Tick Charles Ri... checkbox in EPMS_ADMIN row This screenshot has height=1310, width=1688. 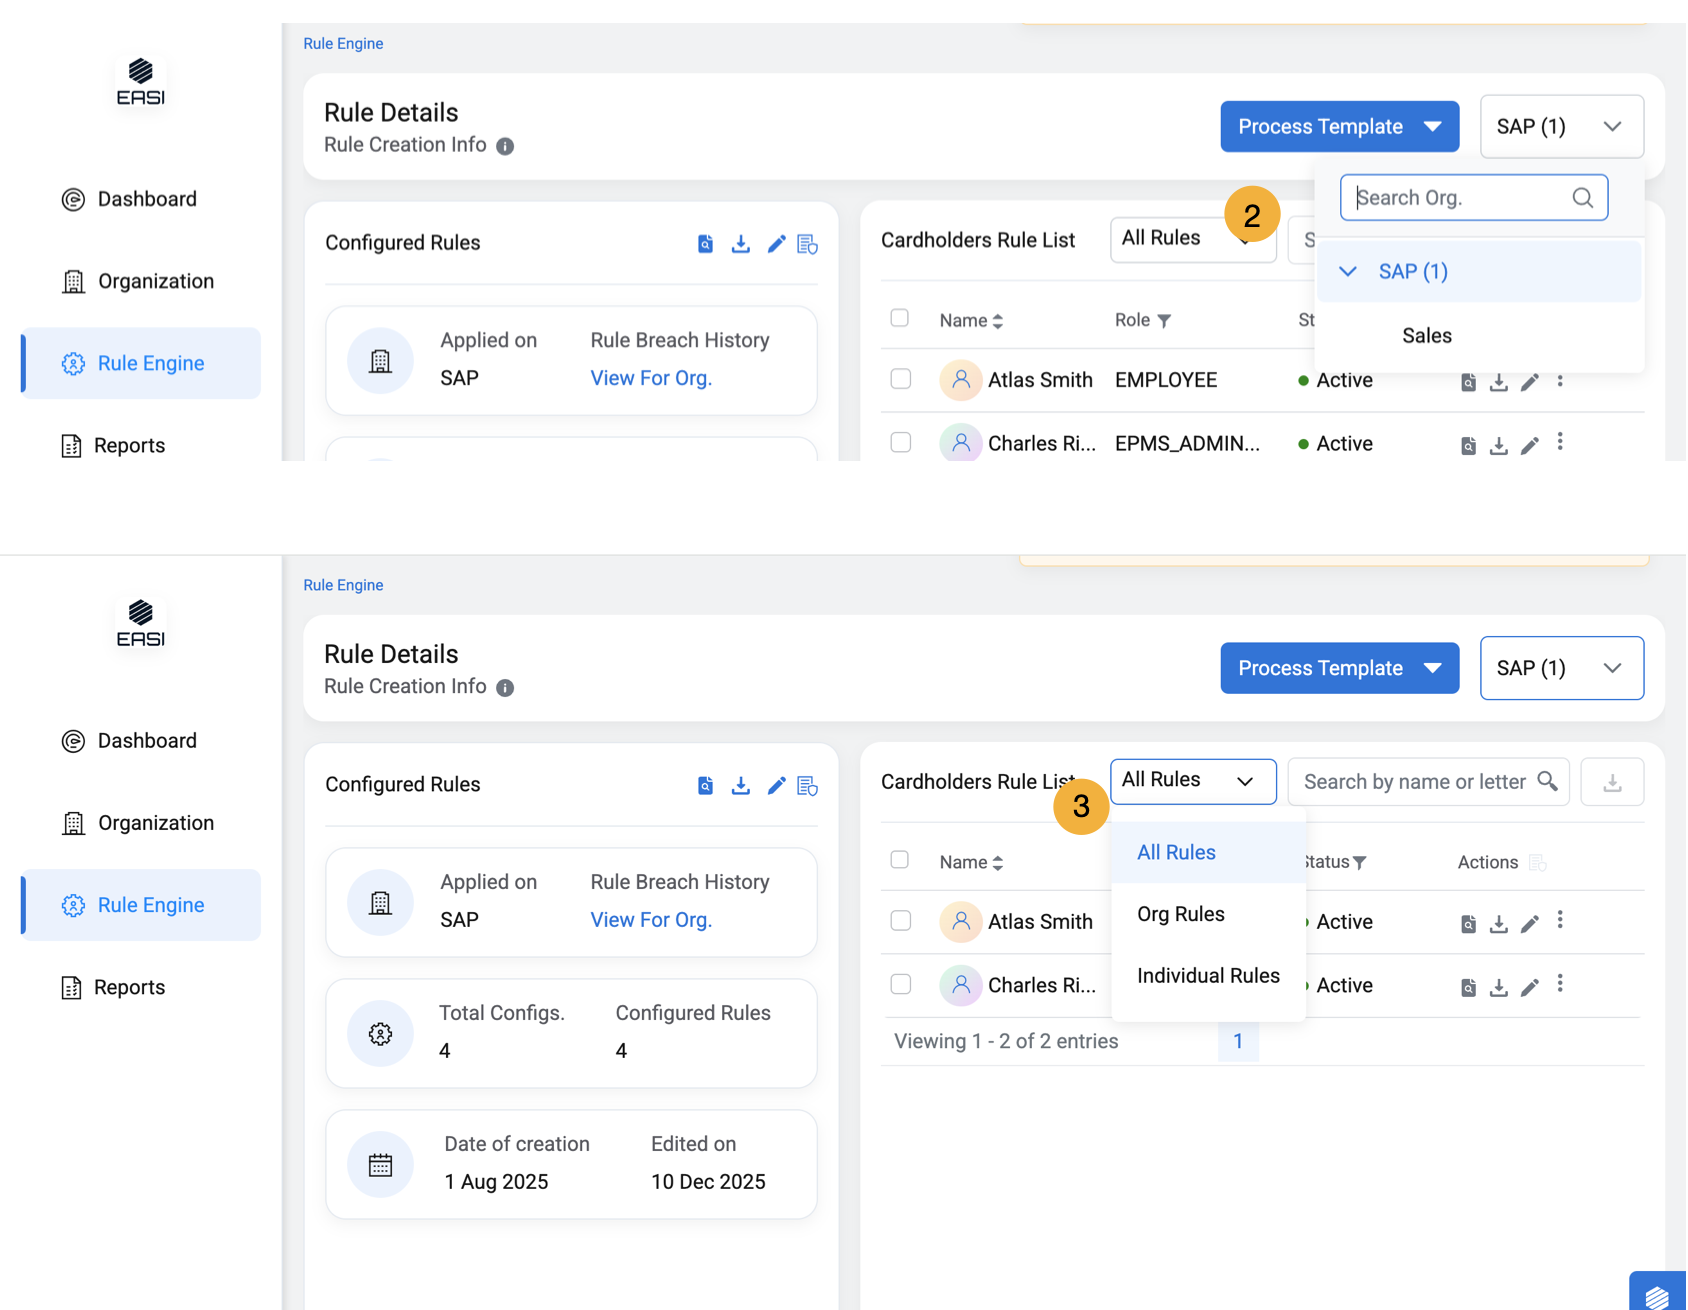pos(901,443)
